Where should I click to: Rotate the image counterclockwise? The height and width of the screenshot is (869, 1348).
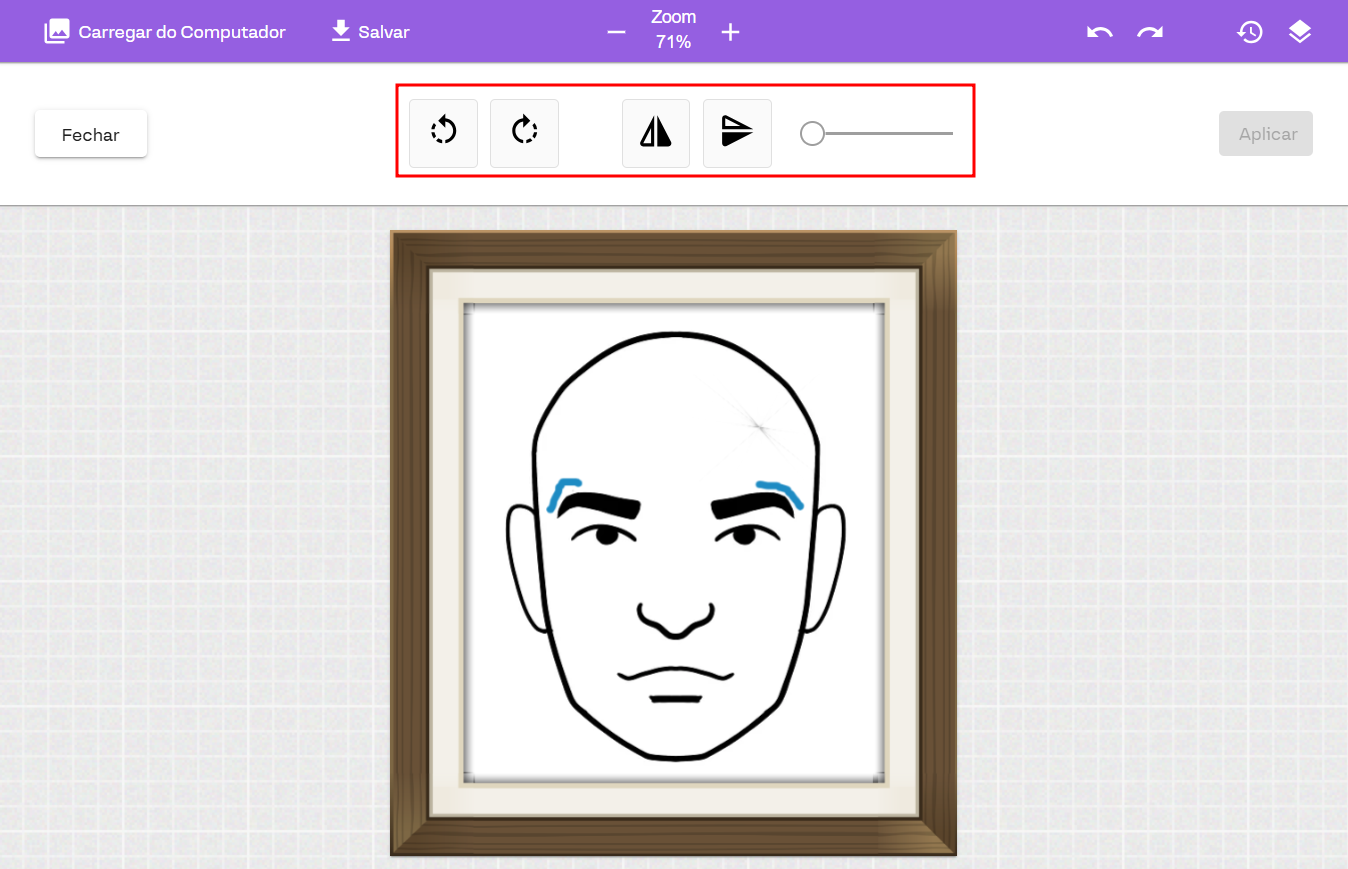[443, 133]
